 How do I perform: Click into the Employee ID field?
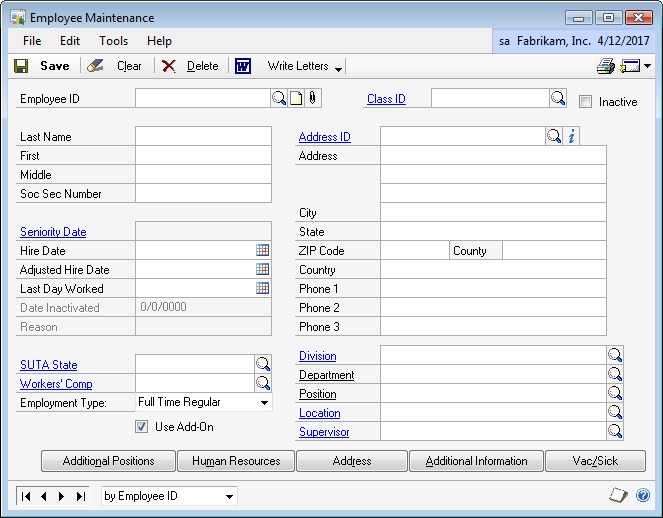pyautogui.click(x=203, y=98)
